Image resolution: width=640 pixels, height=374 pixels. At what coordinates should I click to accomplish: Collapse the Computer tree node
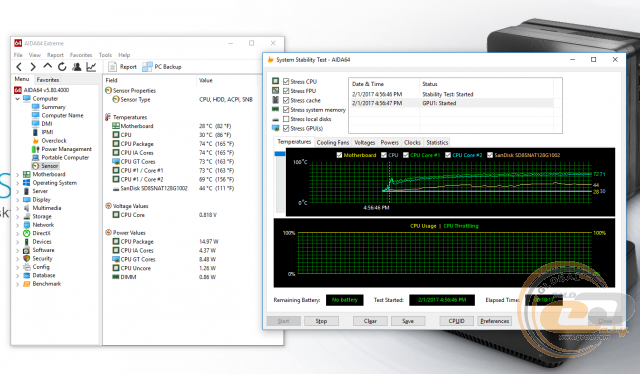coord(18,99)
